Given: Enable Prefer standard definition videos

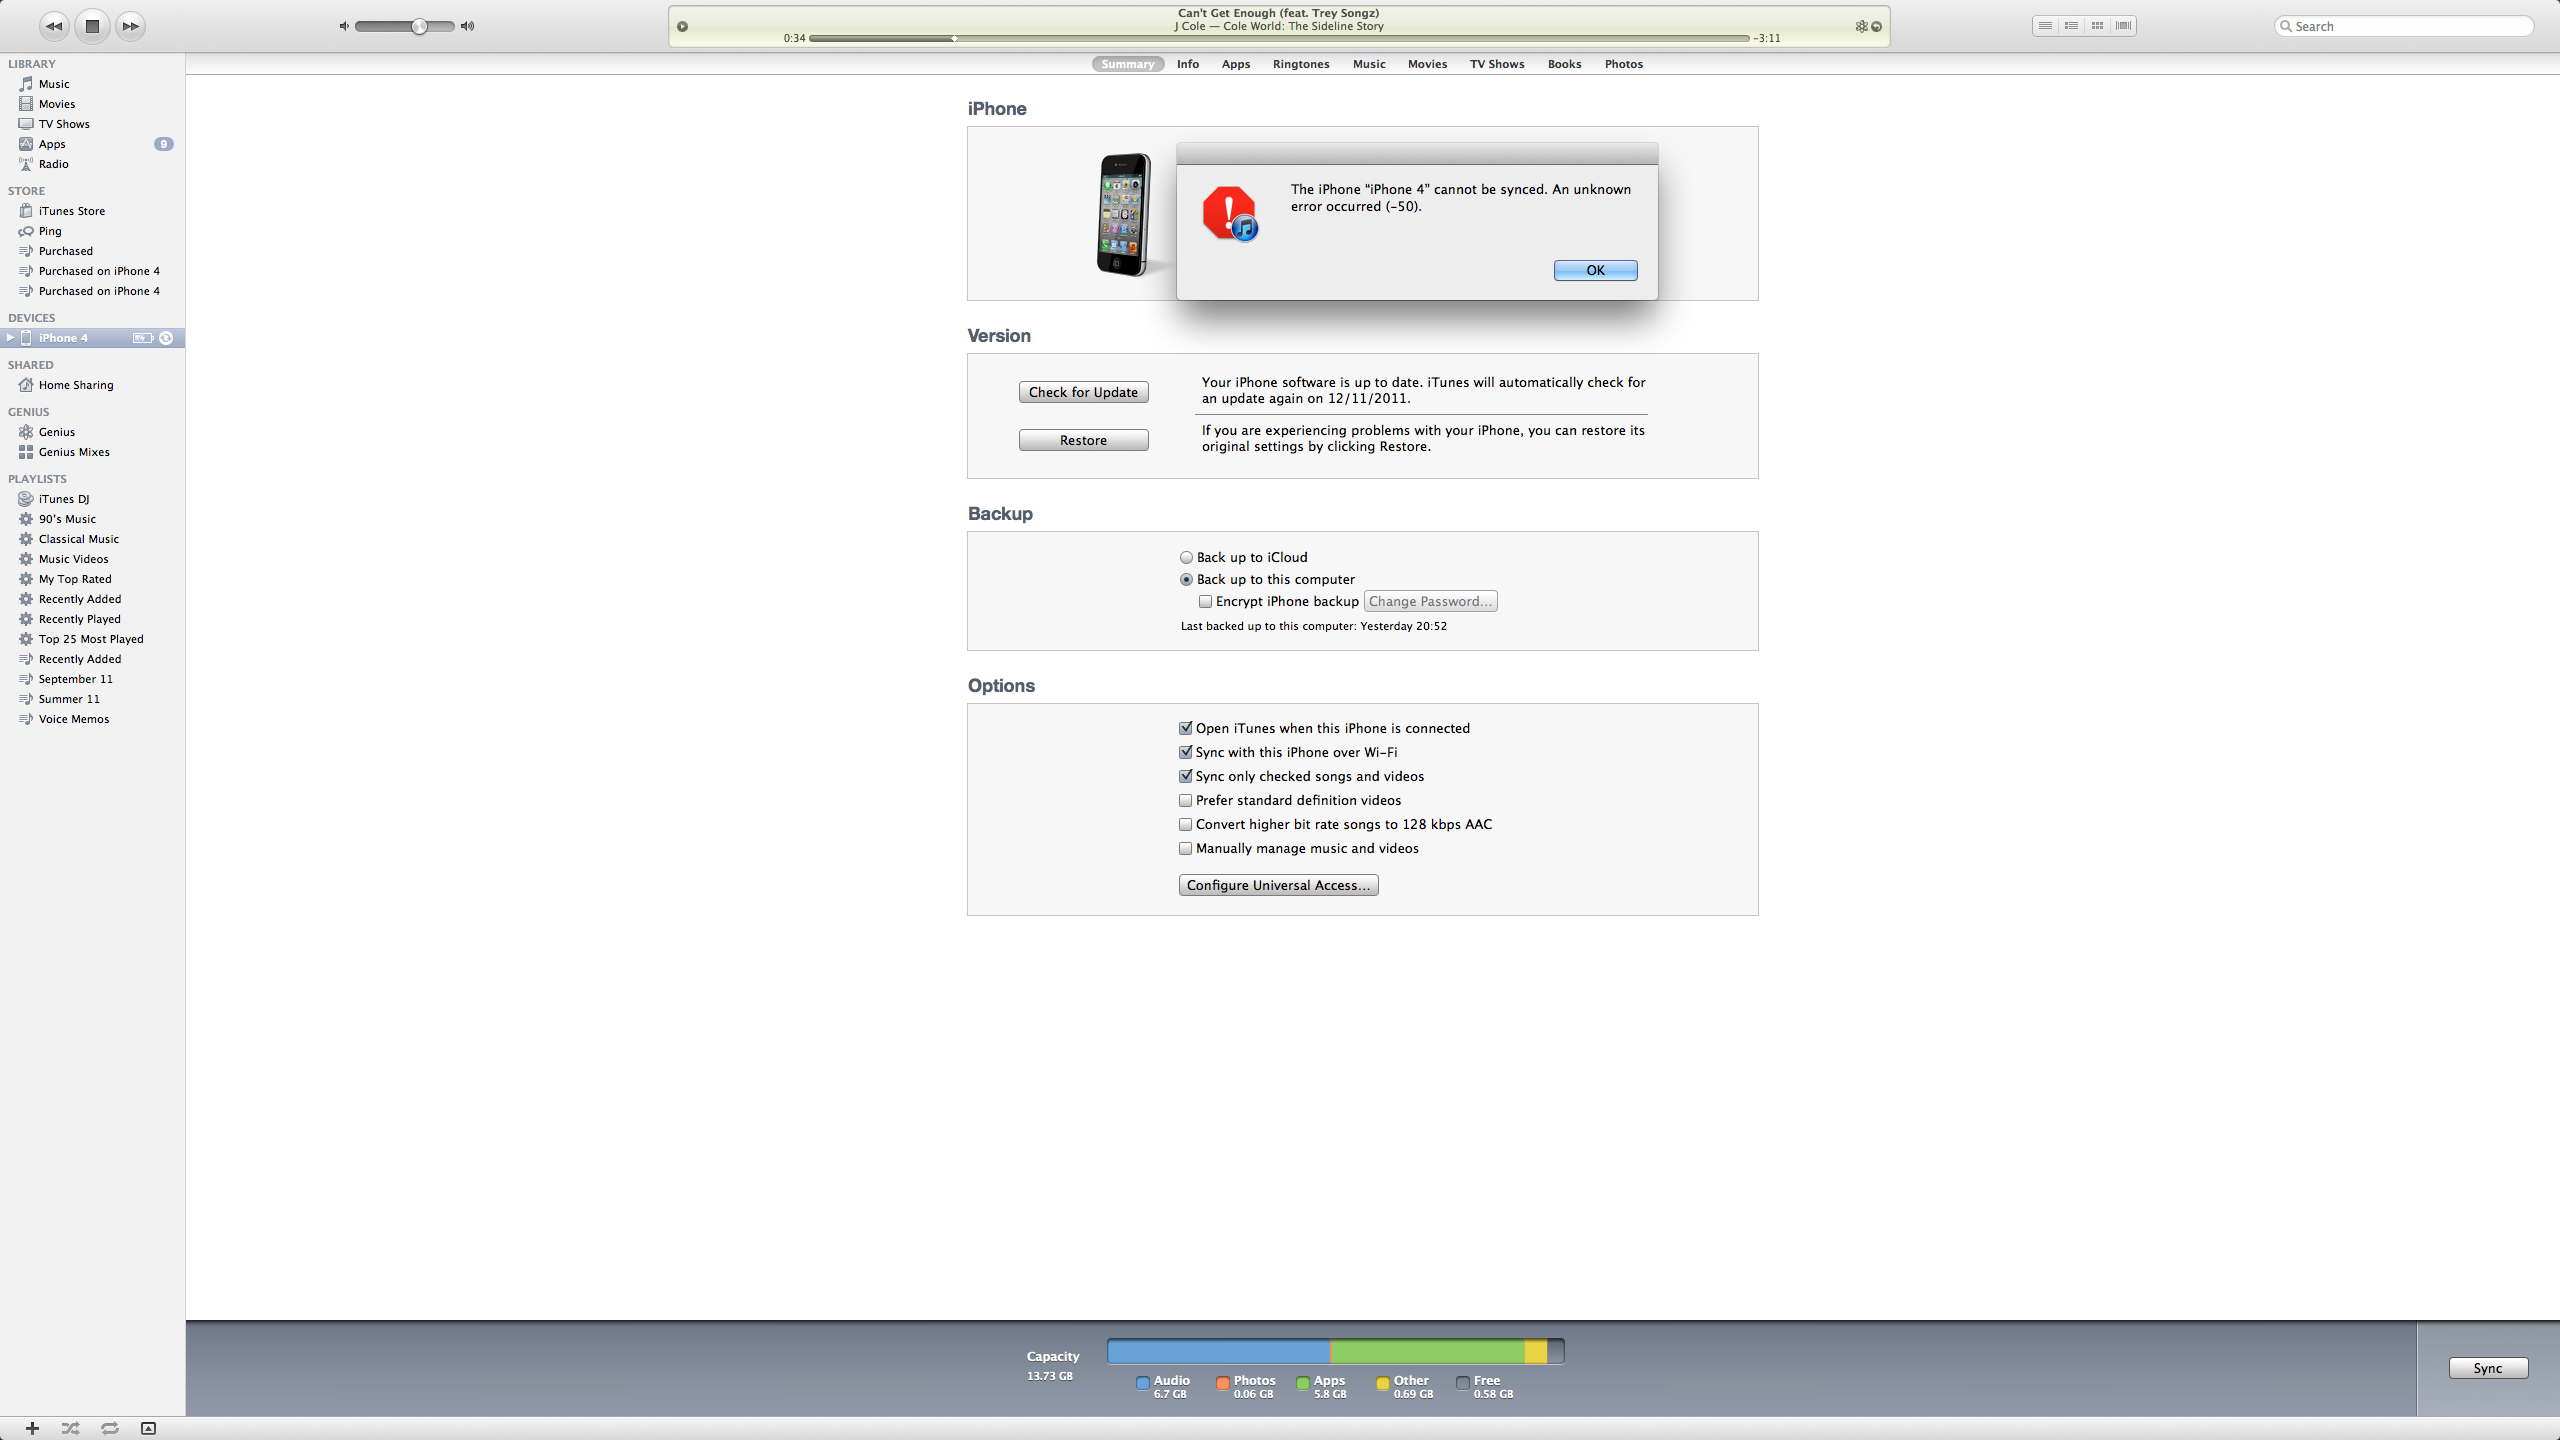Looking at the screenshot, I should tap(1185, 800).
